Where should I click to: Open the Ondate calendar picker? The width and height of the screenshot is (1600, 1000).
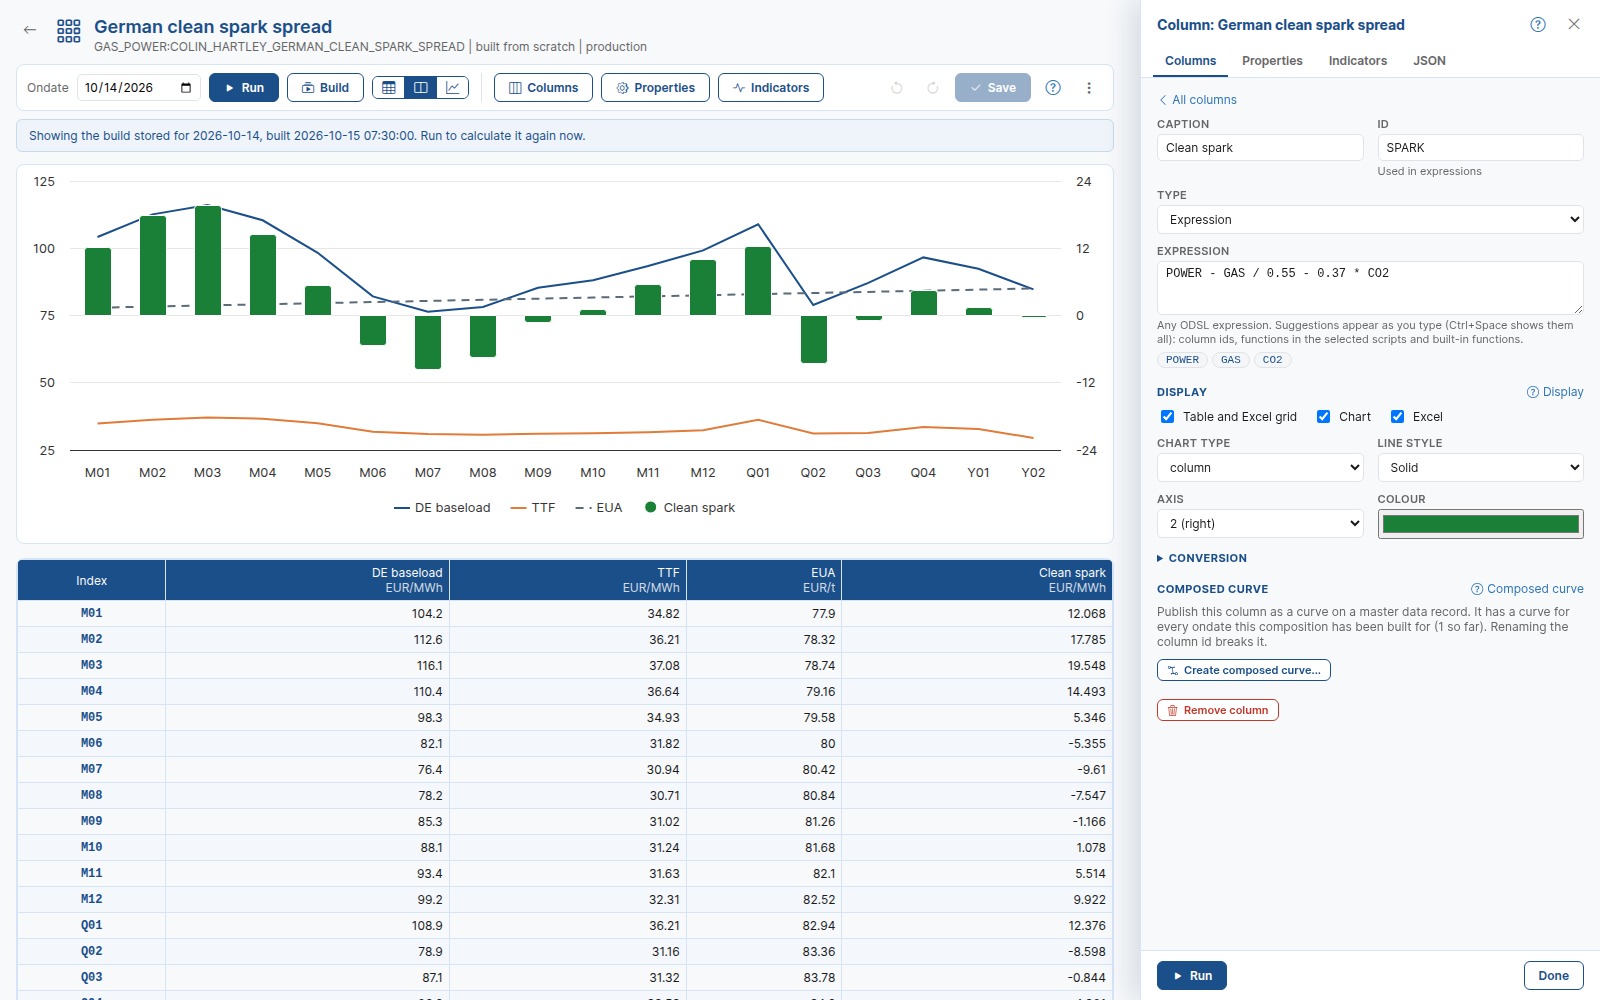click(x=186, y=88)
